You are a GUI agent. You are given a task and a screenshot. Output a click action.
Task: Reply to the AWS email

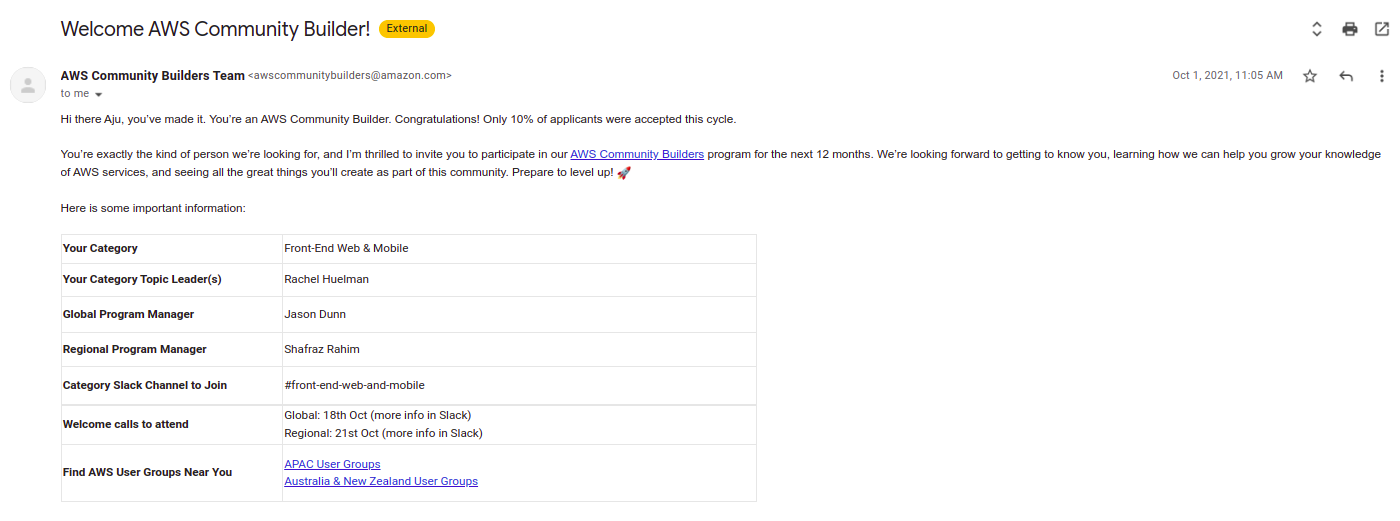[1346, 76]
